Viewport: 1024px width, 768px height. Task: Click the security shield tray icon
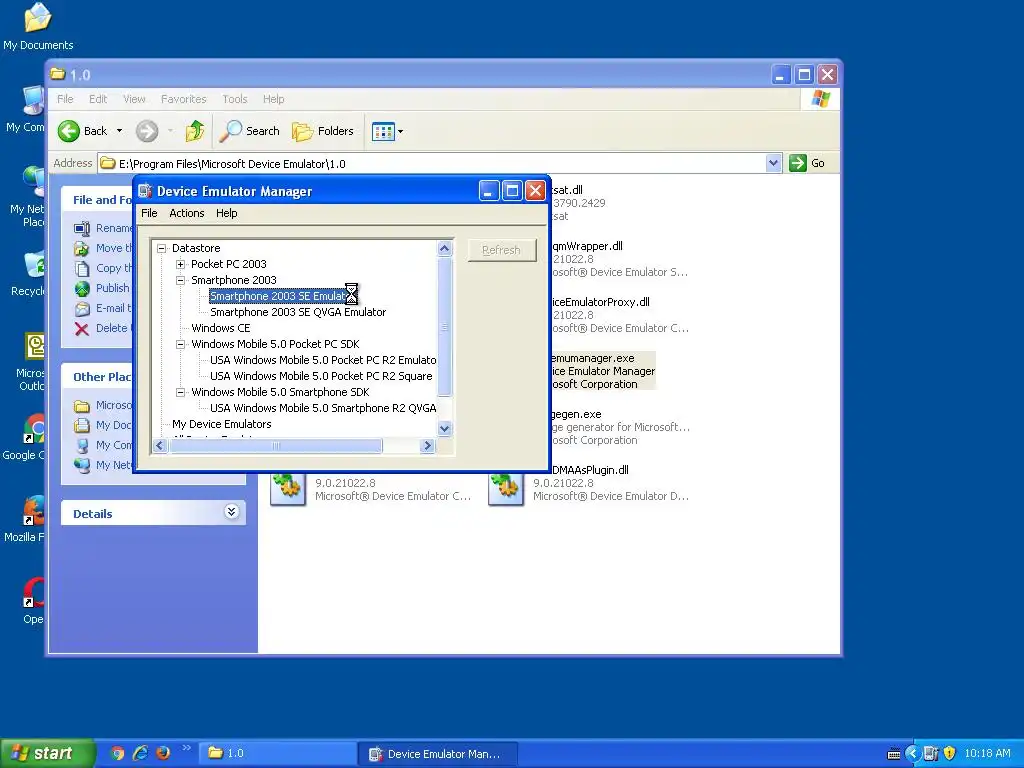[950, 754]
